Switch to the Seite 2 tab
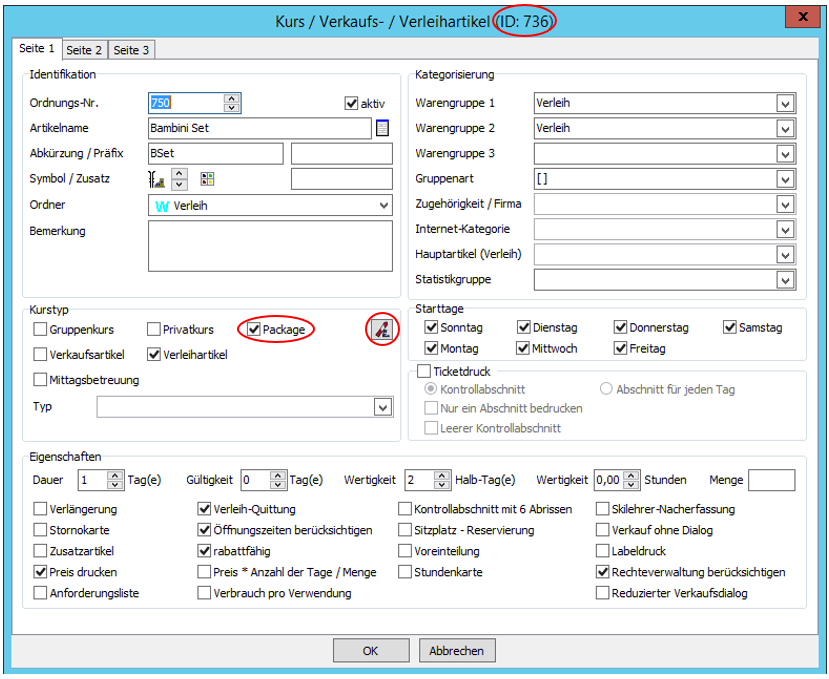Image resolution: width=829 pixels, height=679 pixels. click(84, 50)
